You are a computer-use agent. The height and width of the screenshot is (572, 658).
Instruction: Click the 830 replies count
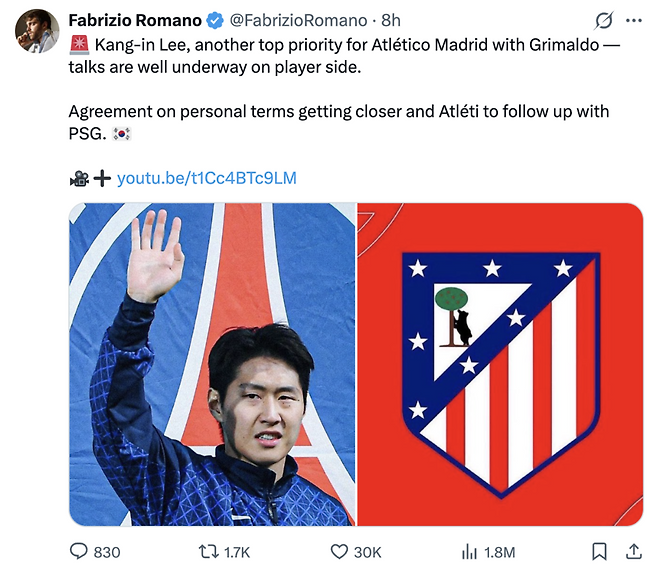(107, 552)
